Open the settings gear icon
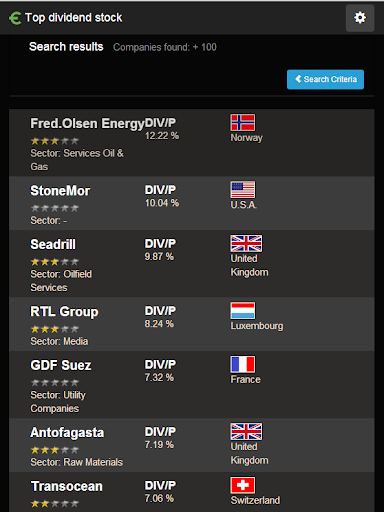 pos(360,18)
